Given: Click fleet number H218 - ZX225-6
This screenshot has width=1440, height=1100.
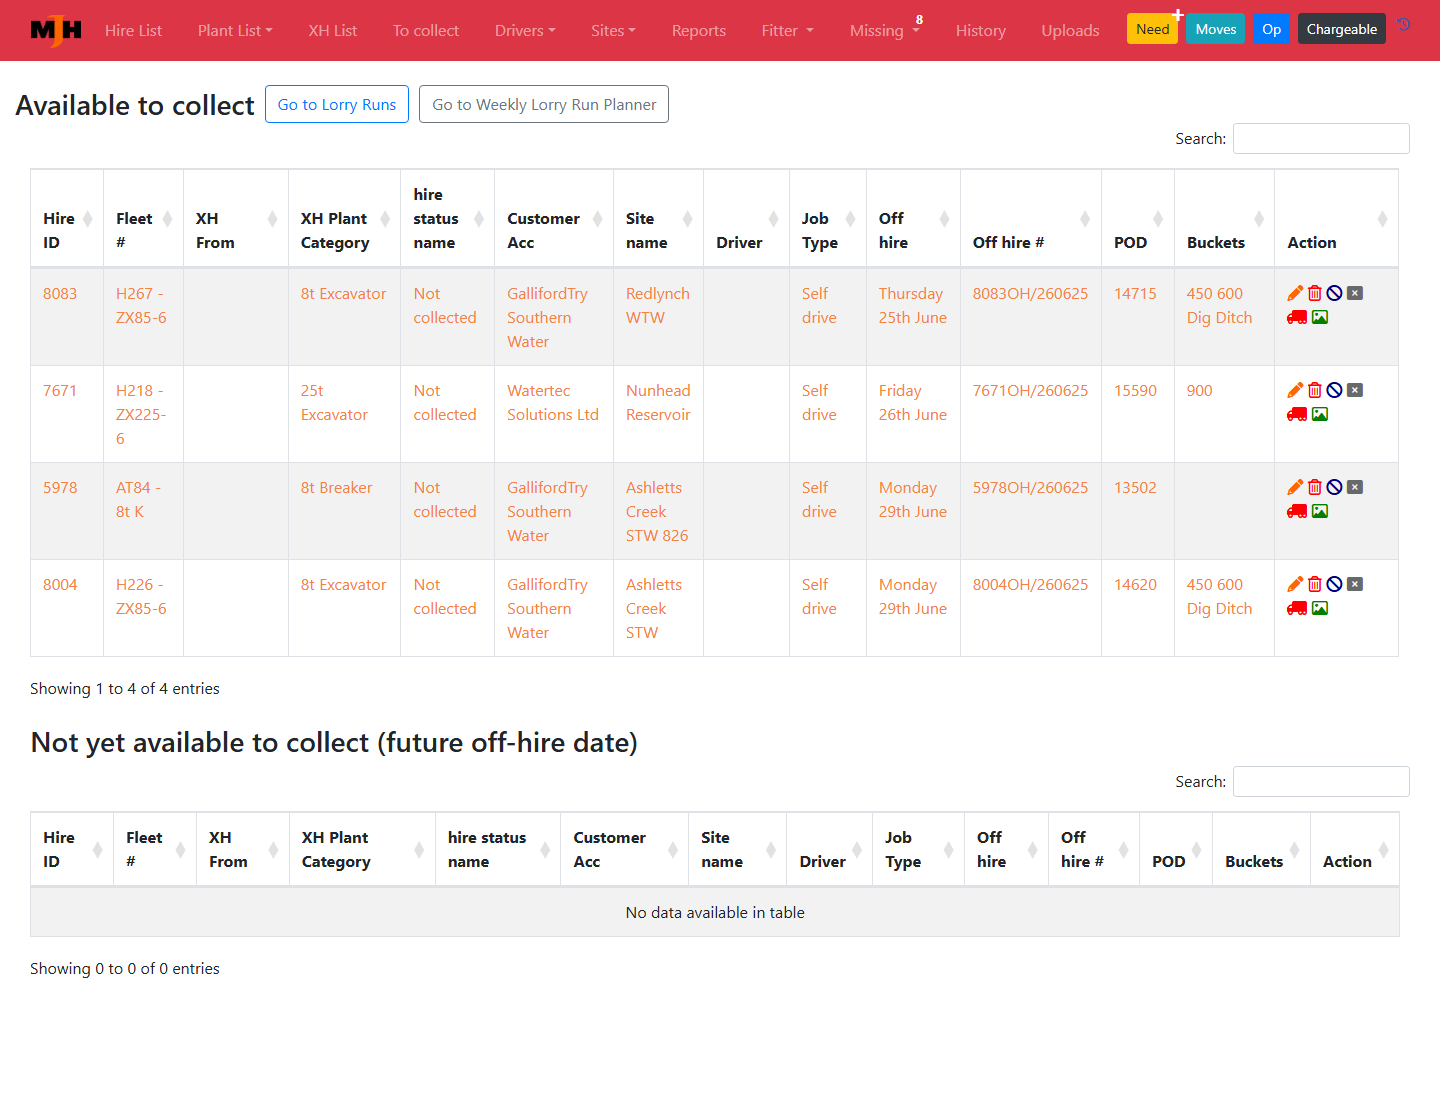Looking at the screenshot, I should [141, 414].
